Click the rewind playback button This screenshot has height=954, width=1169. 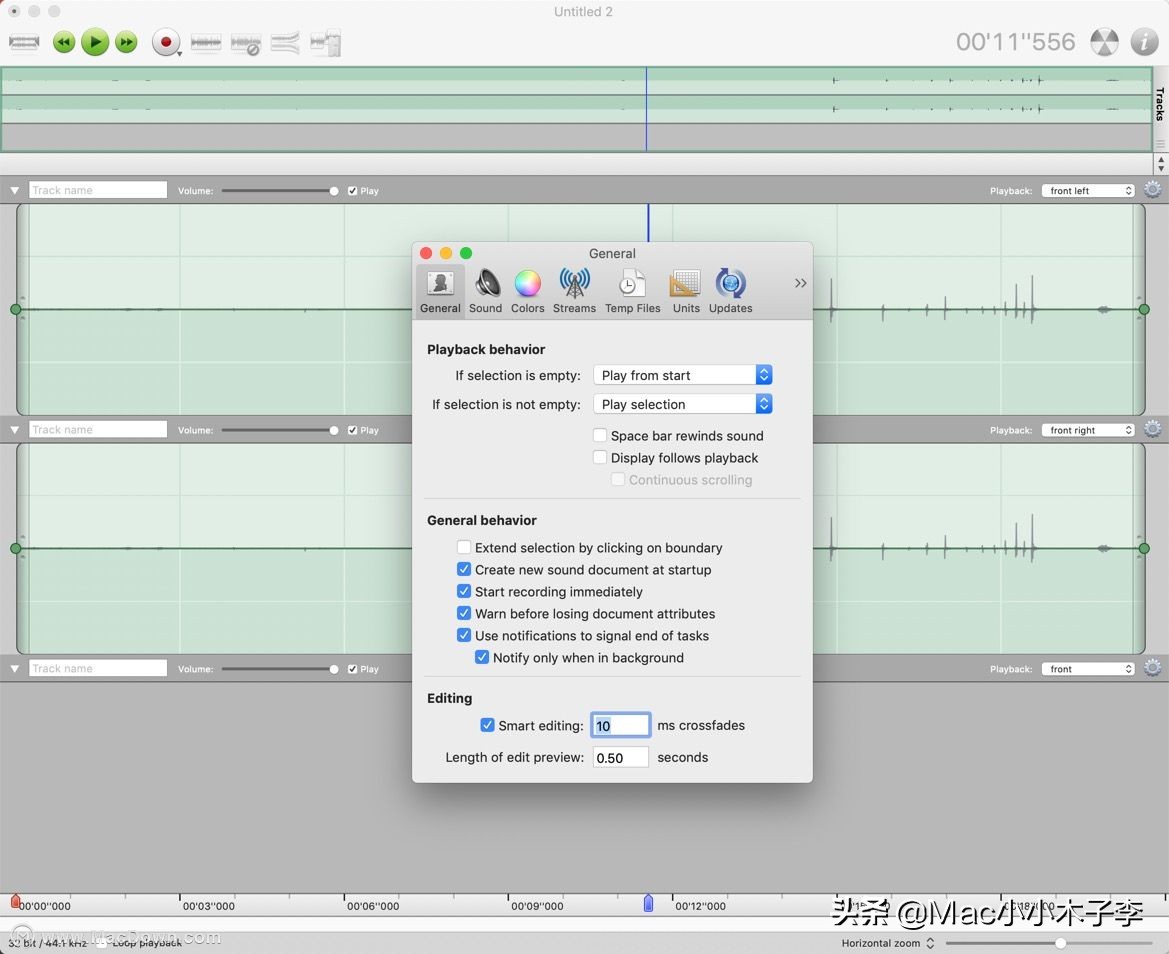coord(64,42)
